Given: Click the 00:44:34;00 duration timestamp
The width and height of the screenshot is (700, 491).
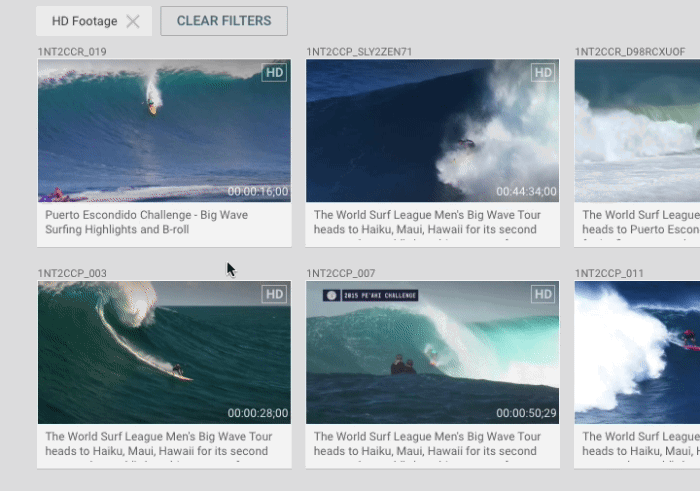Looking at the screenshot, I should click(526, 191).
